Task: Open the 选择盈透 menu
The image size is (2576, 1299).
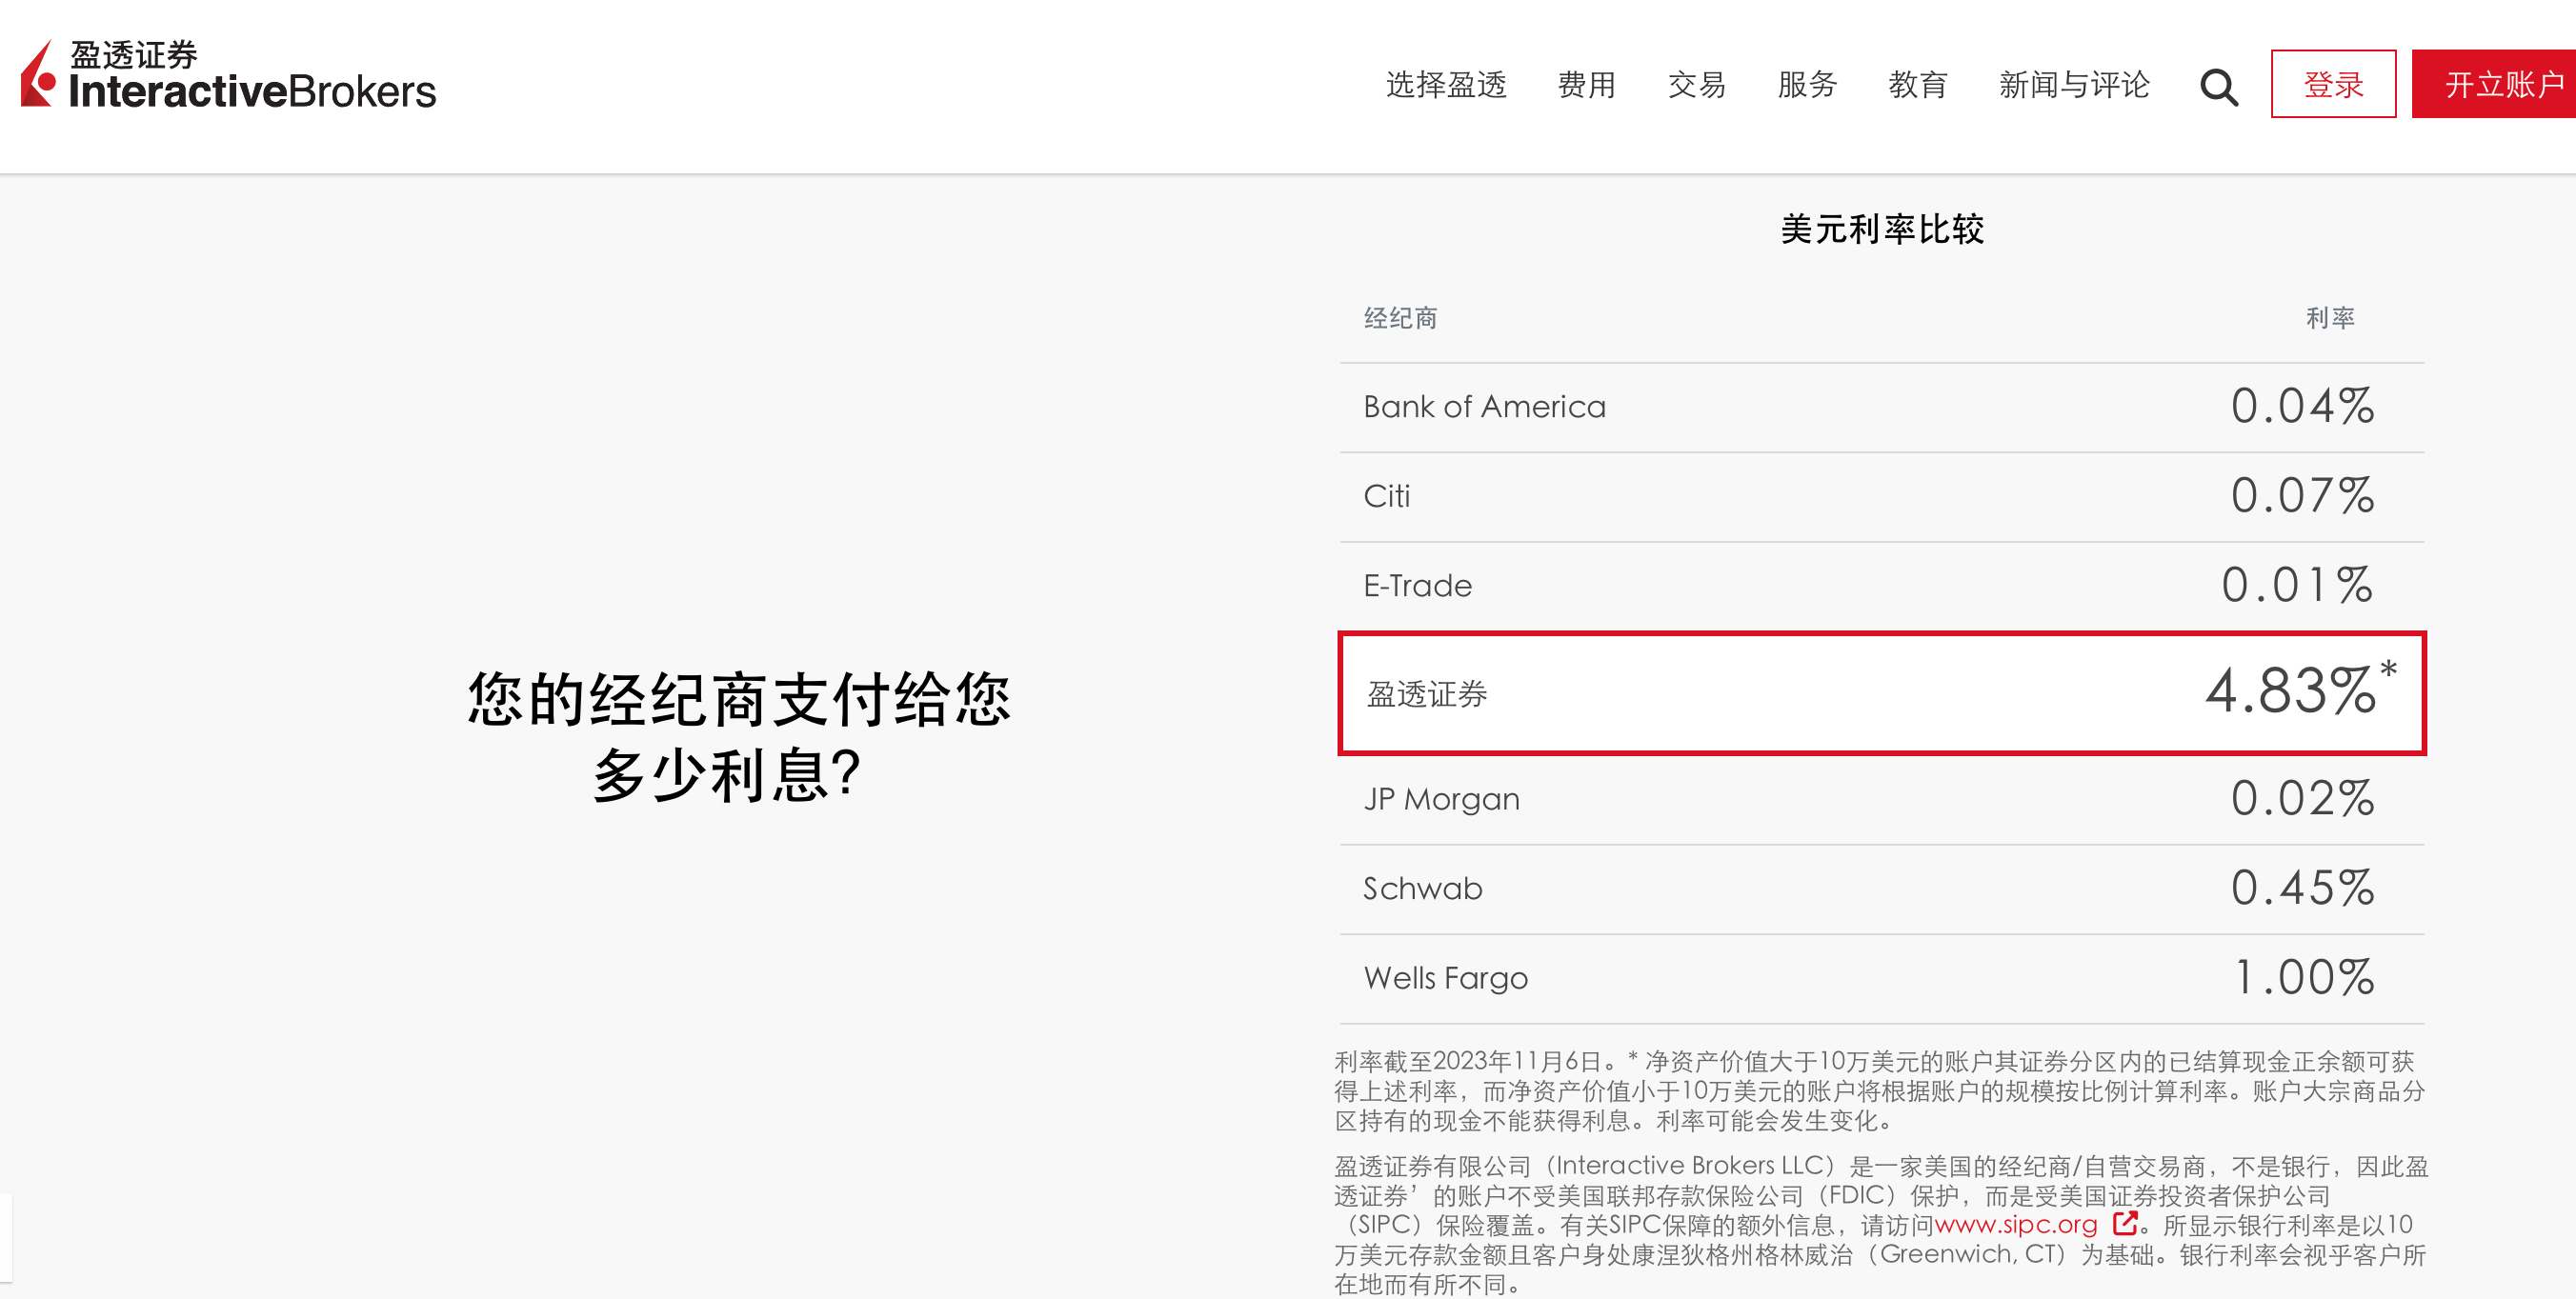Action: [x=1445, y=85]
